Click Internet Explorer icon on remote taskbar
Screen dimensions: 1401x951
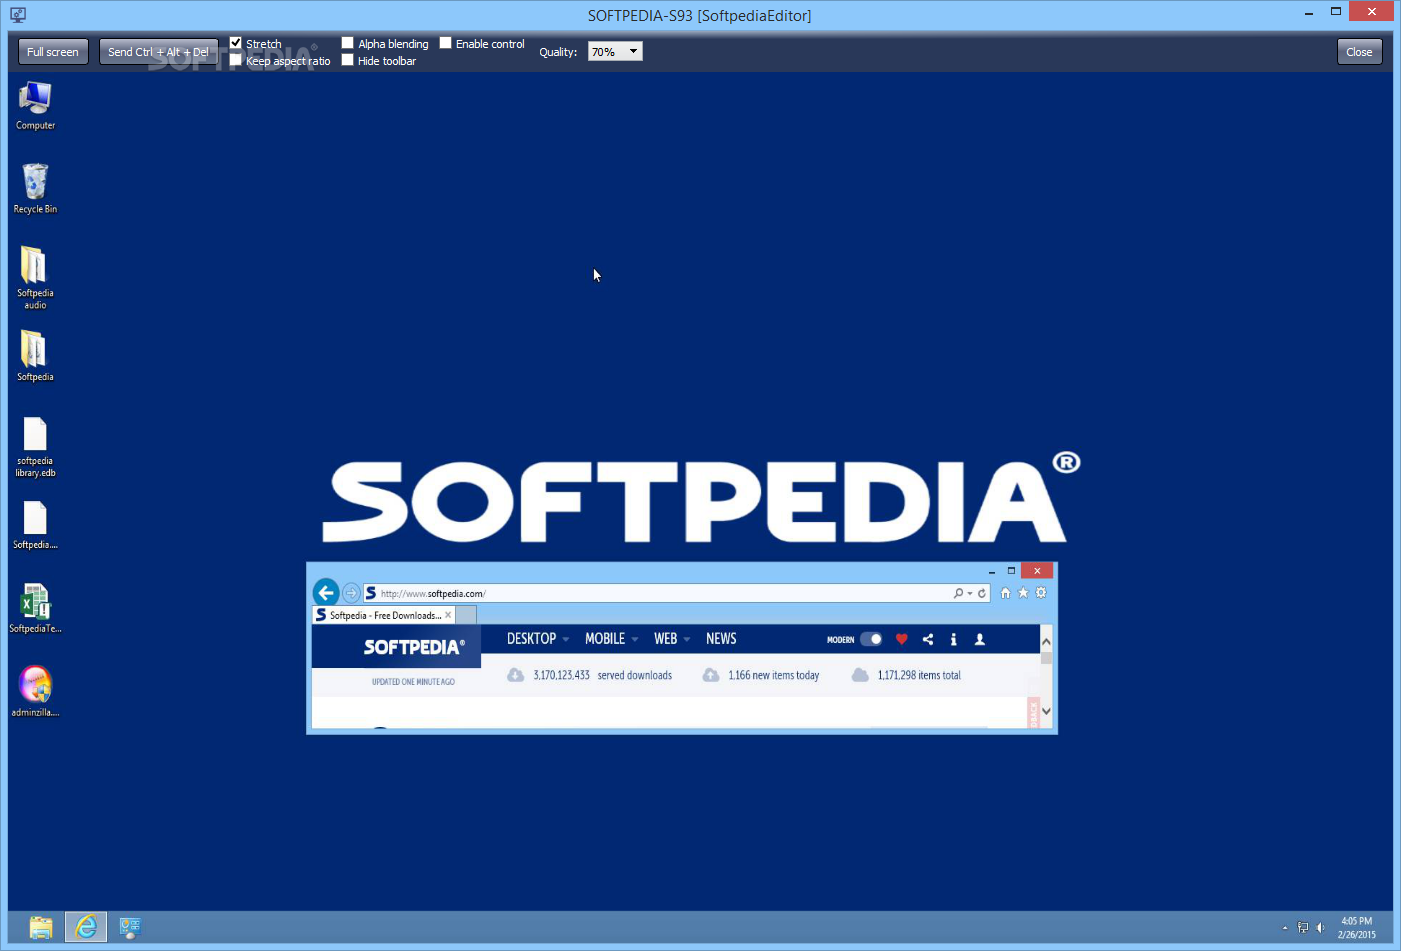86,927
